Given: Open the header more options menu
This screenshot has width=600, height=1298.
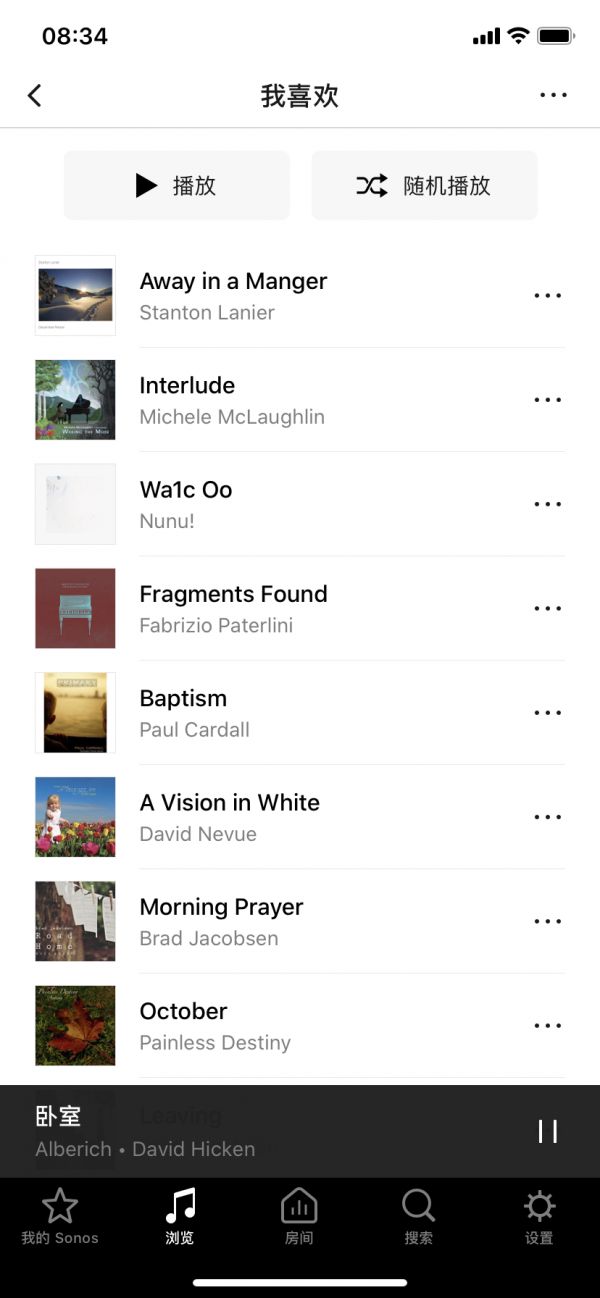Looking at the screenshot, I should point(553,96).
